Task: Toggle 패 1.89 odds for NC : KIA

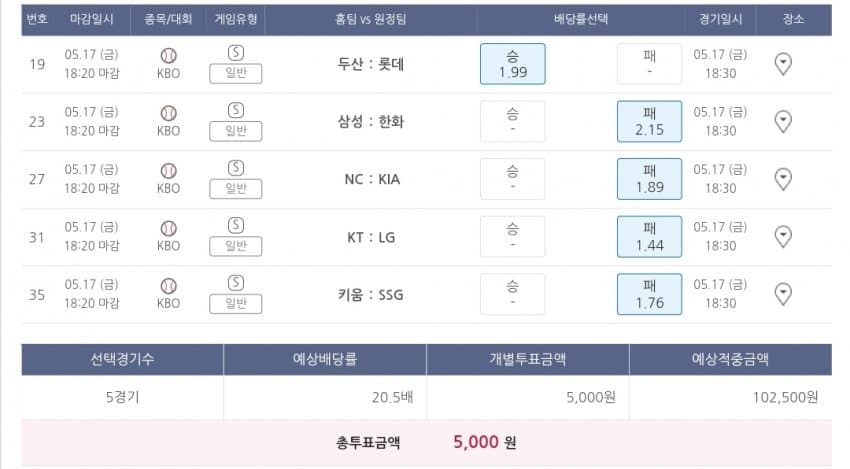Action: coord(649,179)
